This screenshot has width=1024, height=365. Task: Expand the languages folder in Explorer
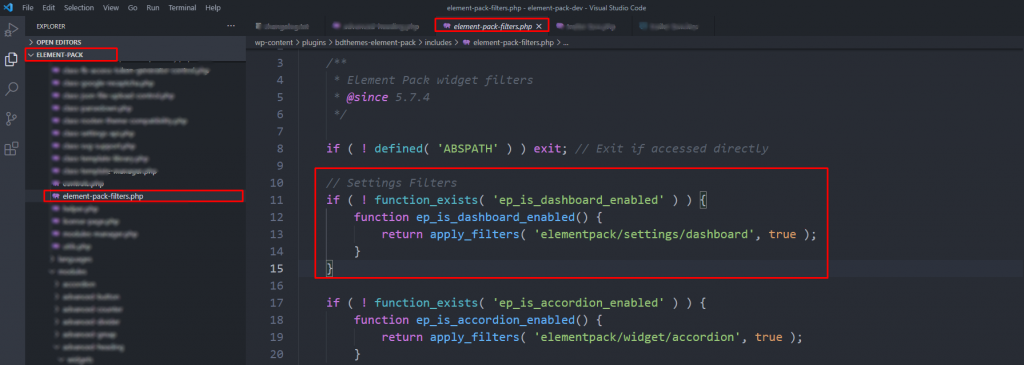[135, 259]
